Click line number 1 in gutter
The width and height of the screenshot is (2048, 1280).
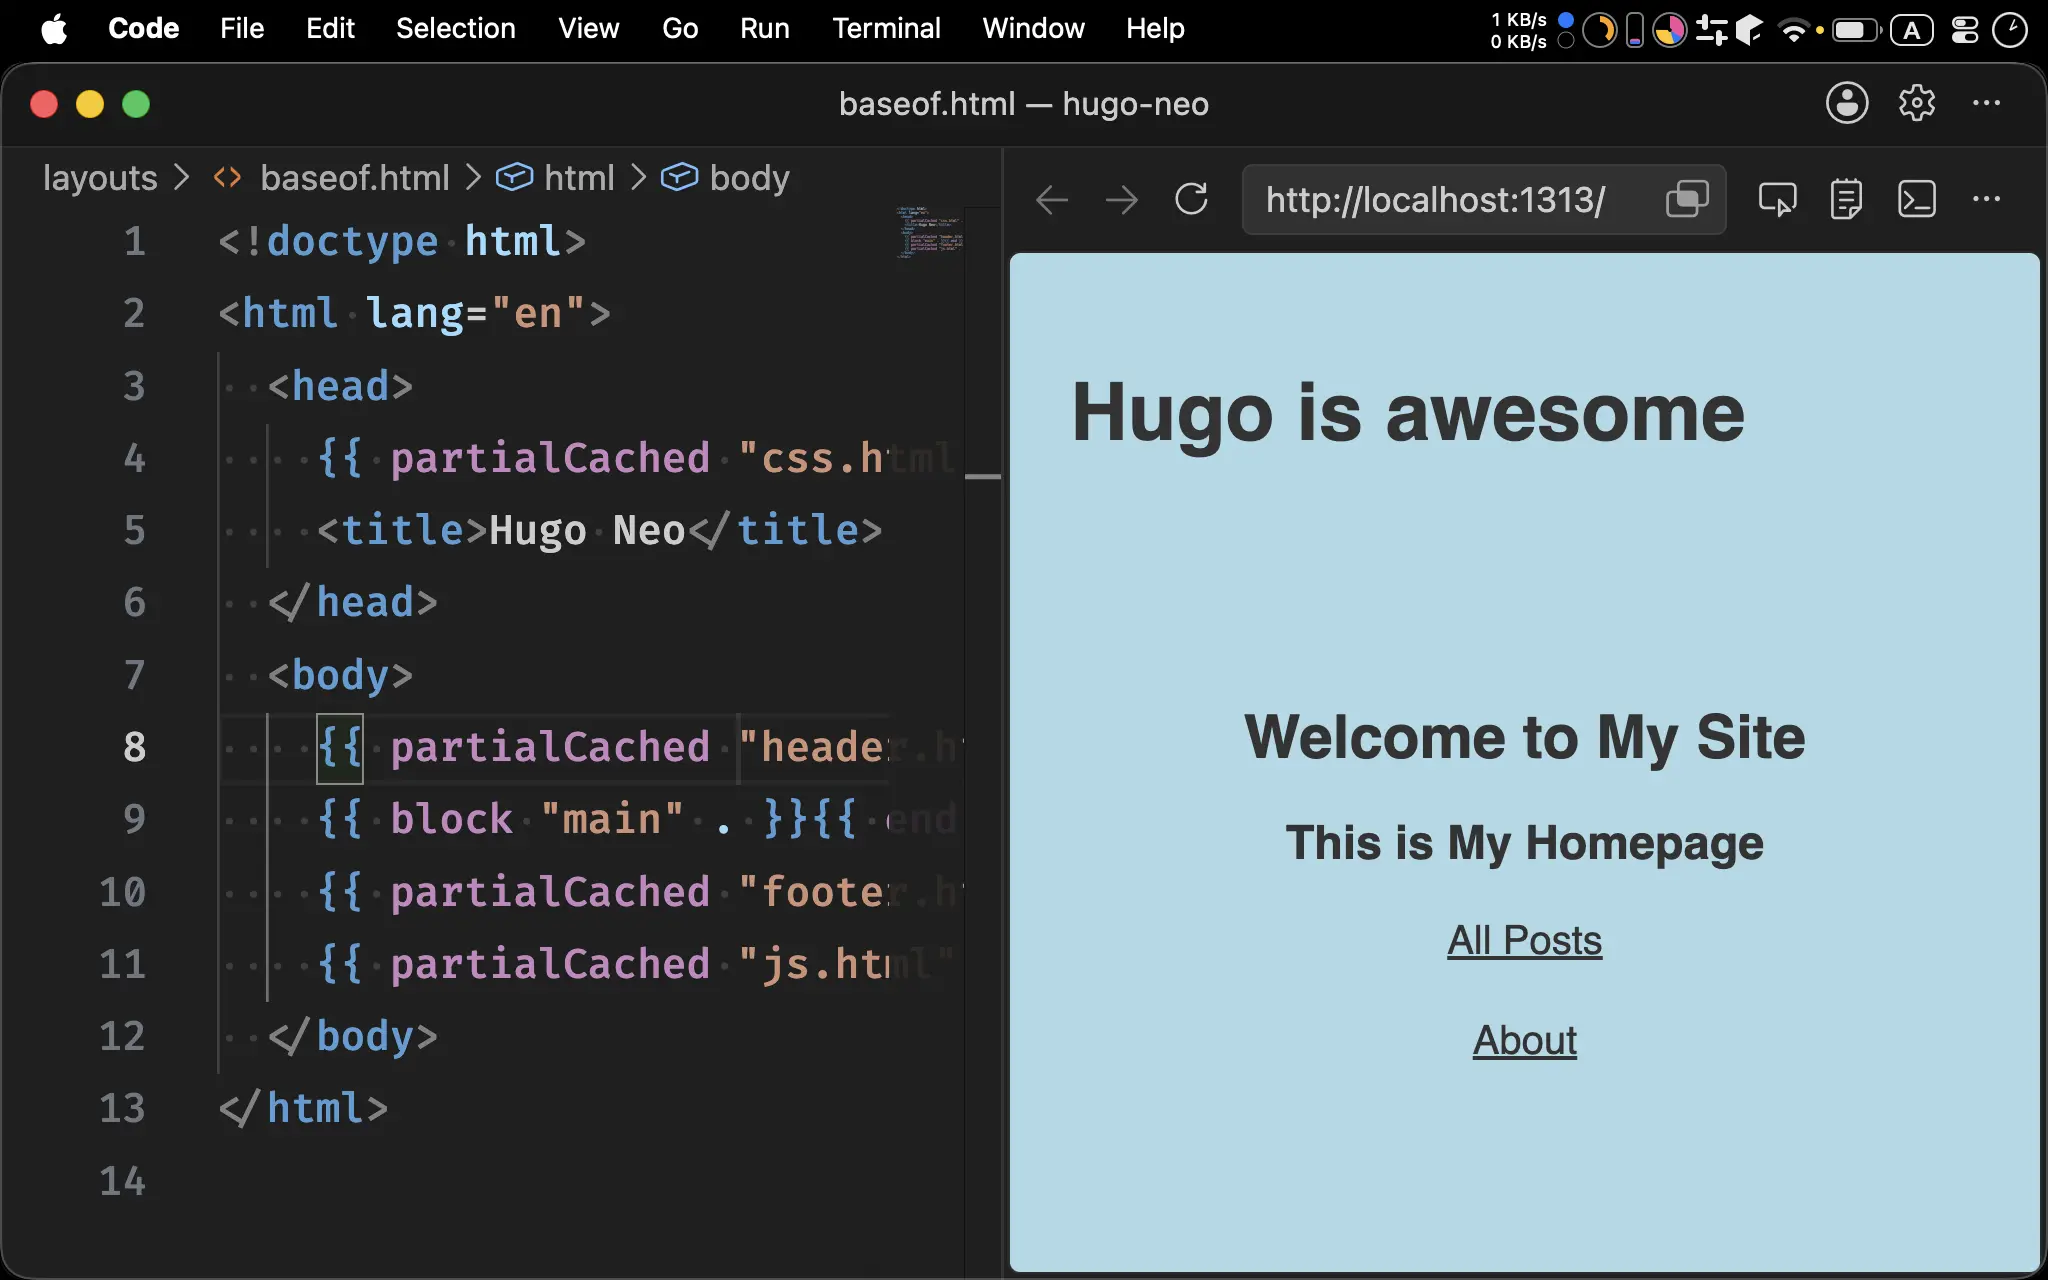pyautogui.click(x=134, y=242)
